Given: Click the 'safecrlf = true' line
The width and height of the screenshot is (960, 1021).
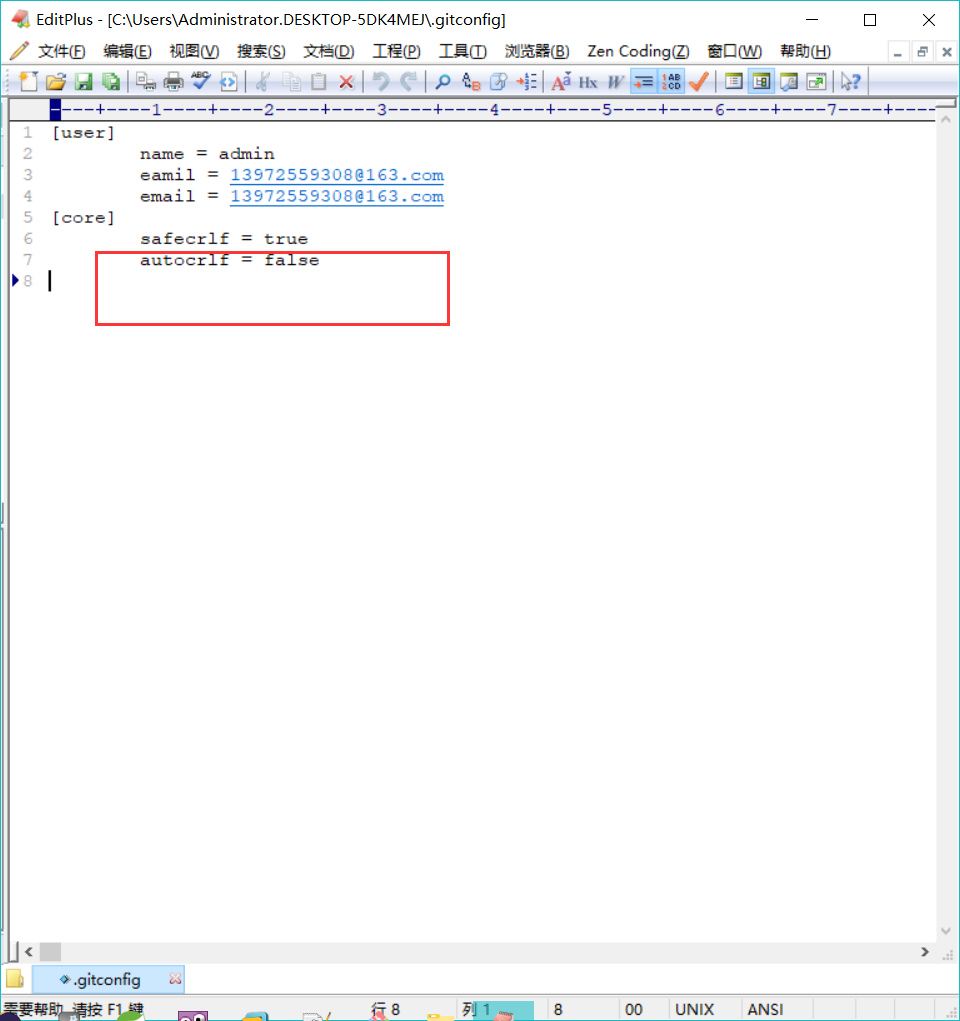Looking at the screenshot, I should 224,239.
